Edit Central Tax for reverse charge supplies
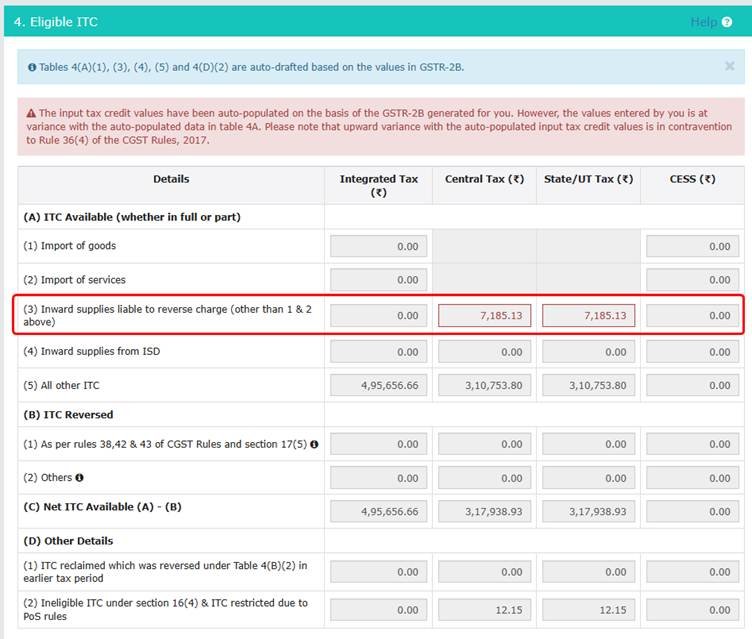 point(484,315)
